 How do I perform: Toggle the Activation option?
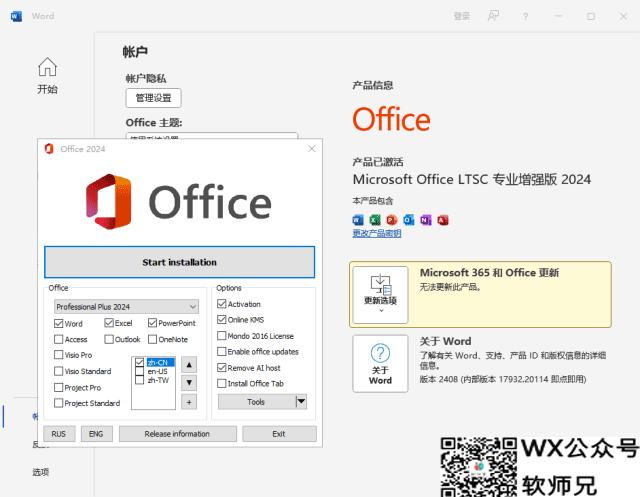(x=222, y=304)
